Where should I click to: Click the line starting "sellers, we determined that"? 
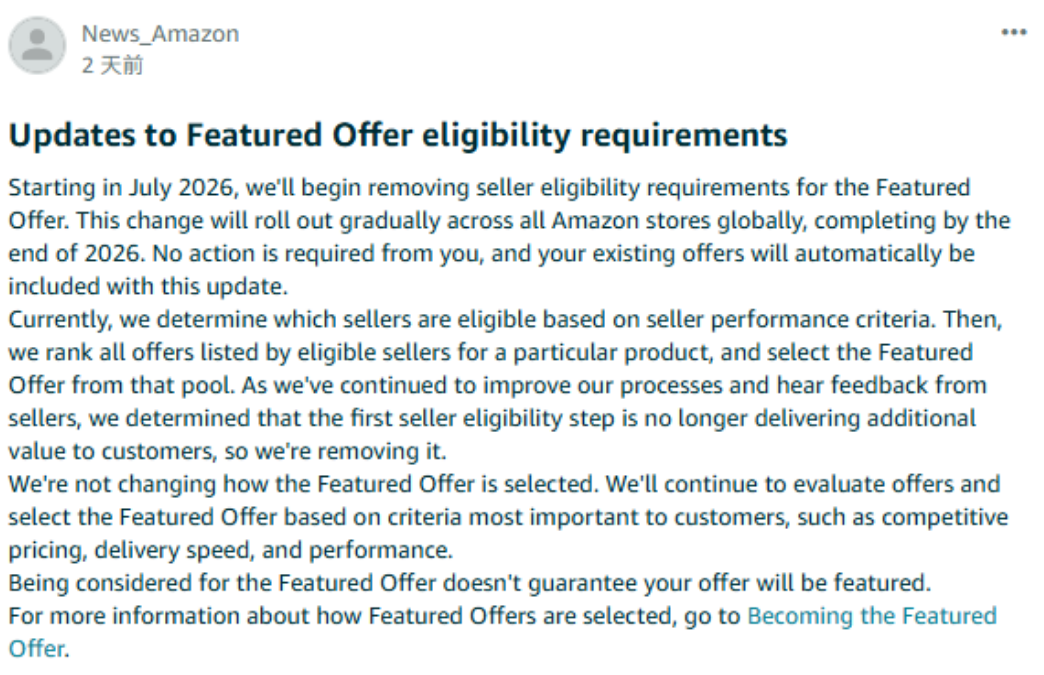point(492,418)
